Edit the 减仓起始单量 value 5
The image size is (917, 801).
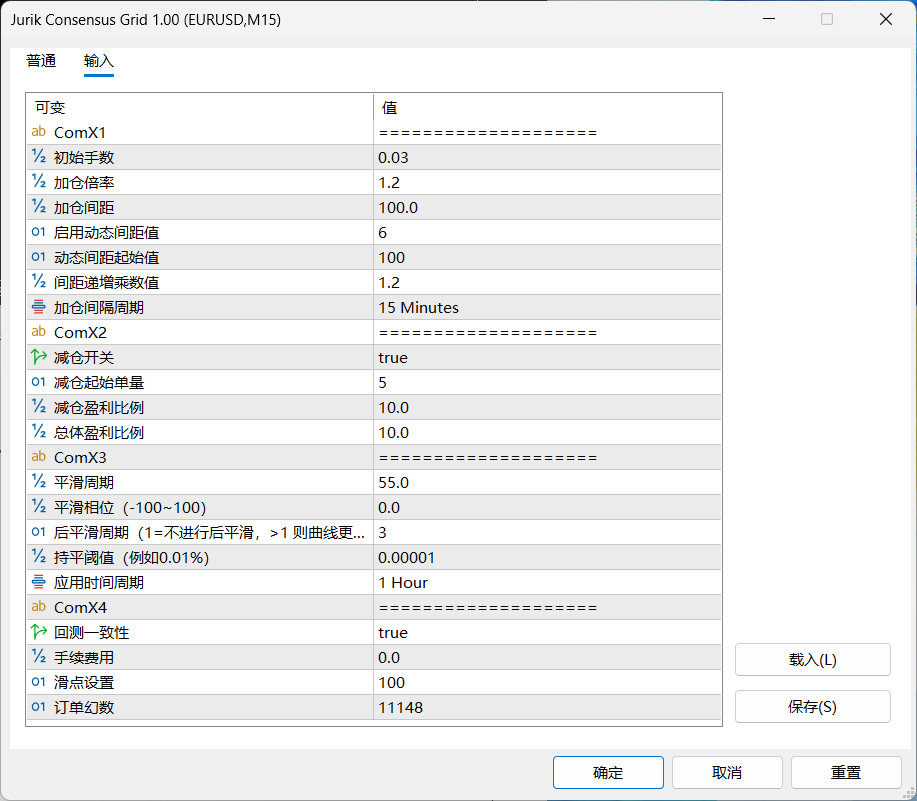tap(547, 382)
